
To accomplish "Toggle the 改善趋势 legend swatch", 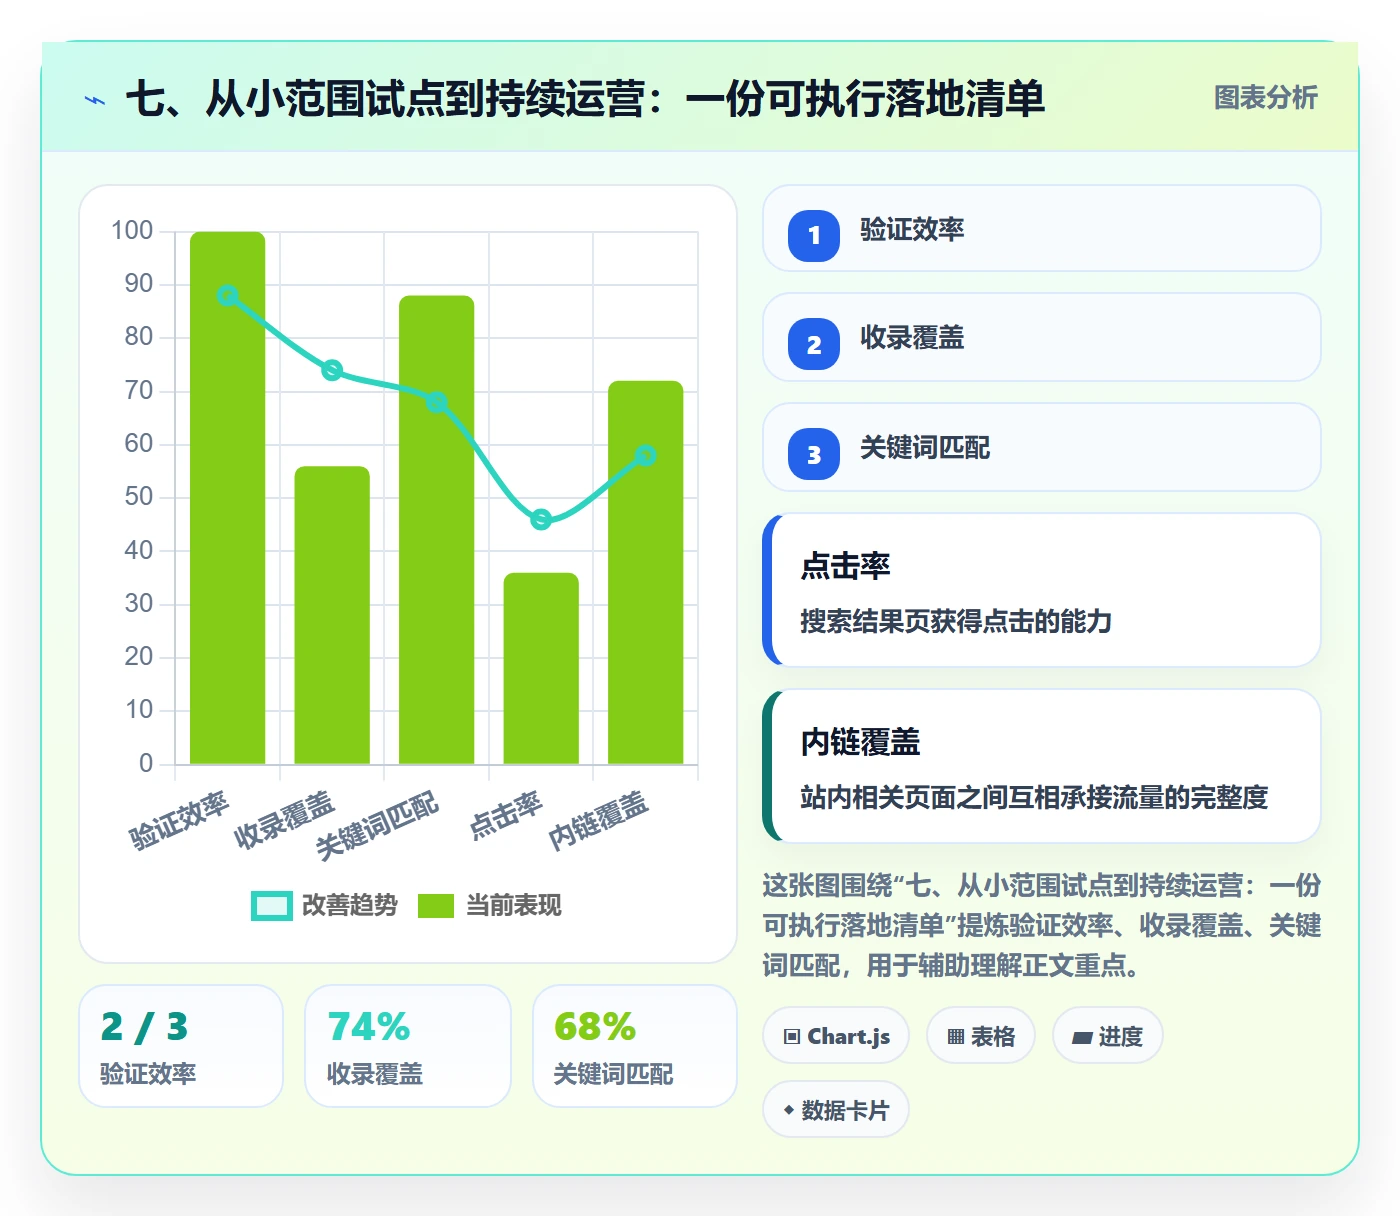I will [x=272, y=905].
